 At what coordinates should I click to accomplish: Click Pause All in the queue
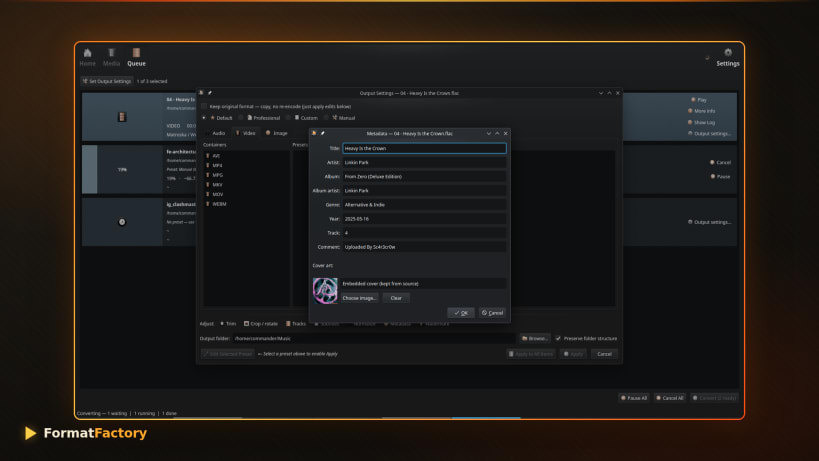634,398
